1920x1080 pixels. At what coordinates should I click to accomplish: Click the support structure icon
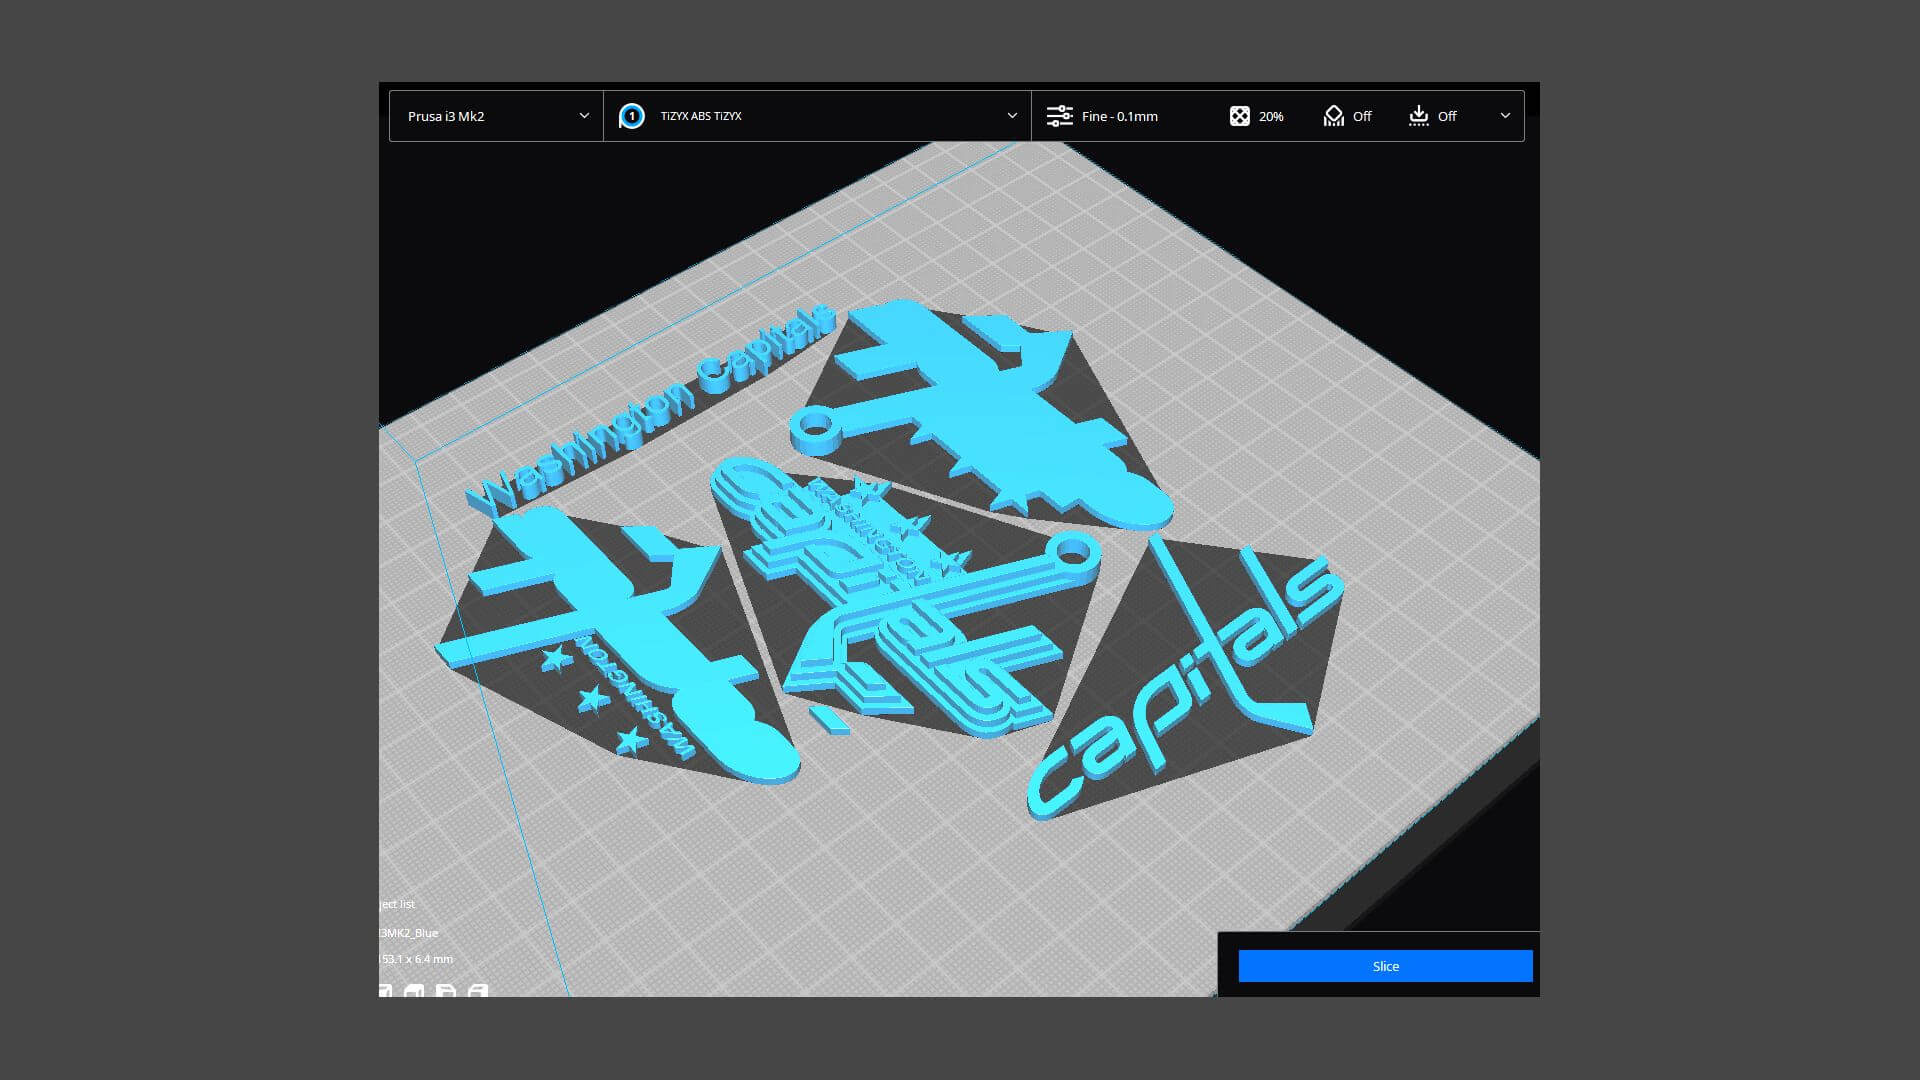coord(1333,116)
